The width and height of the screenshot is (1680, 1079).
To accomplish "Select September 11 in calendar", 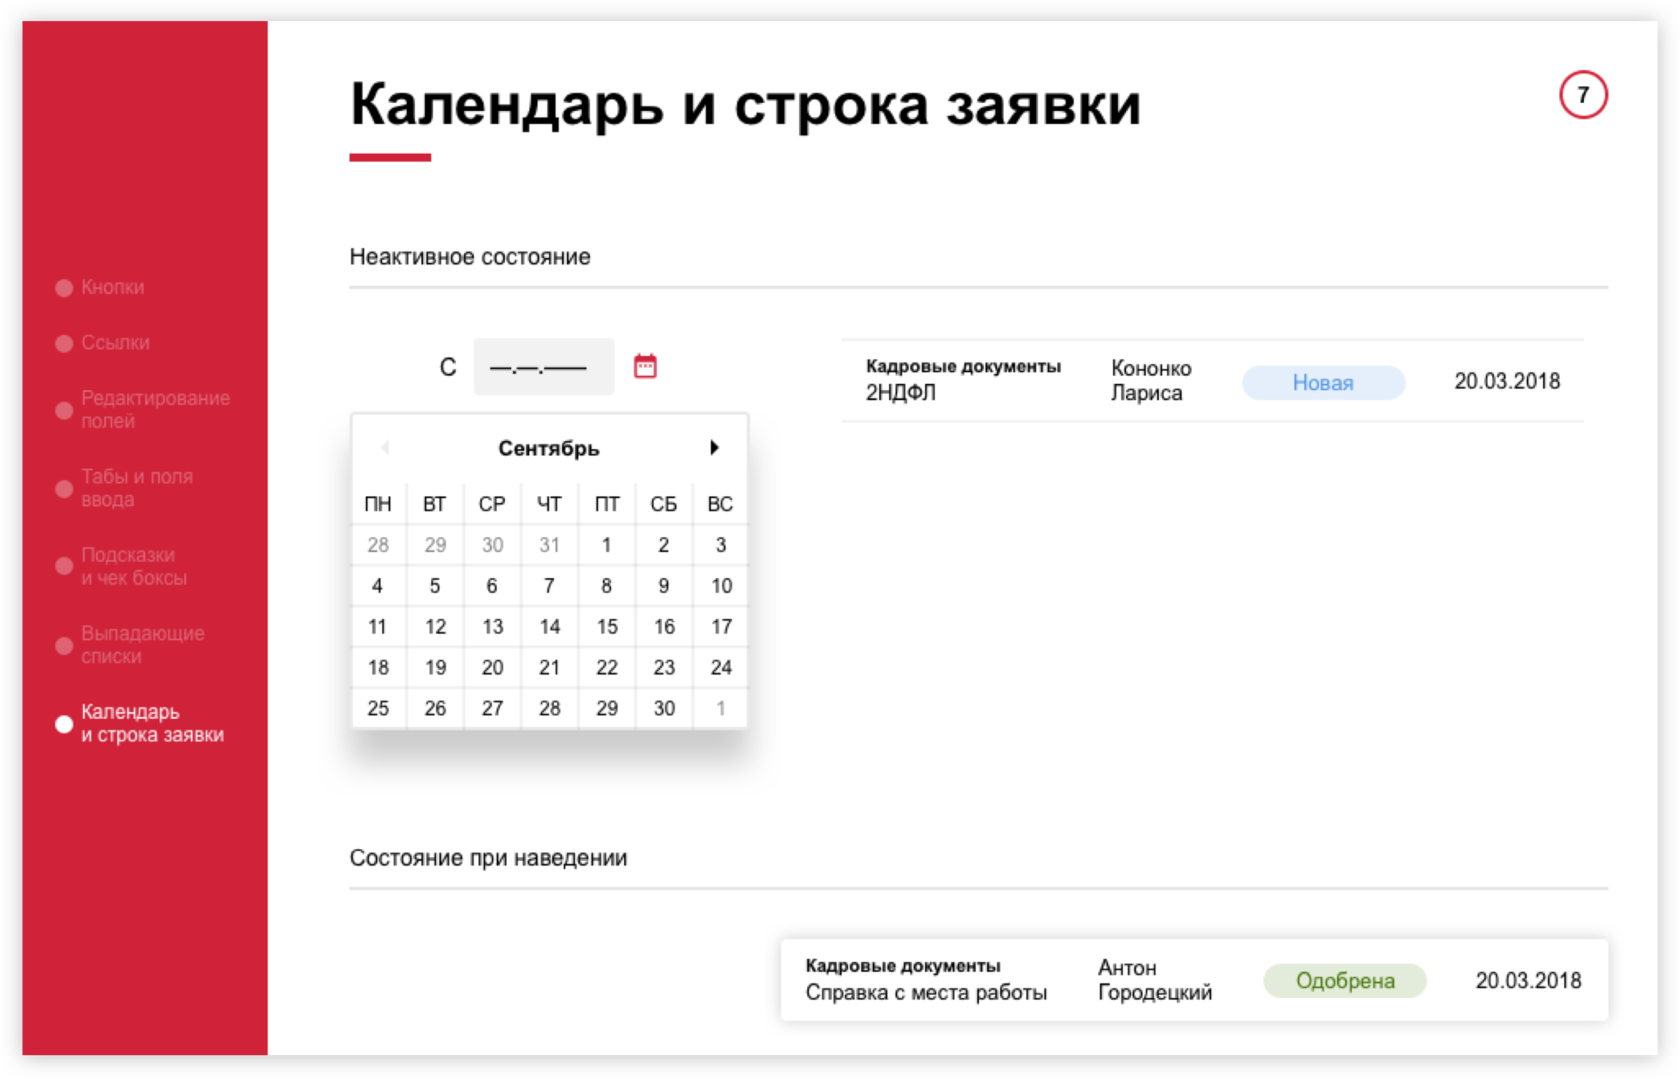I will (377, 627).
